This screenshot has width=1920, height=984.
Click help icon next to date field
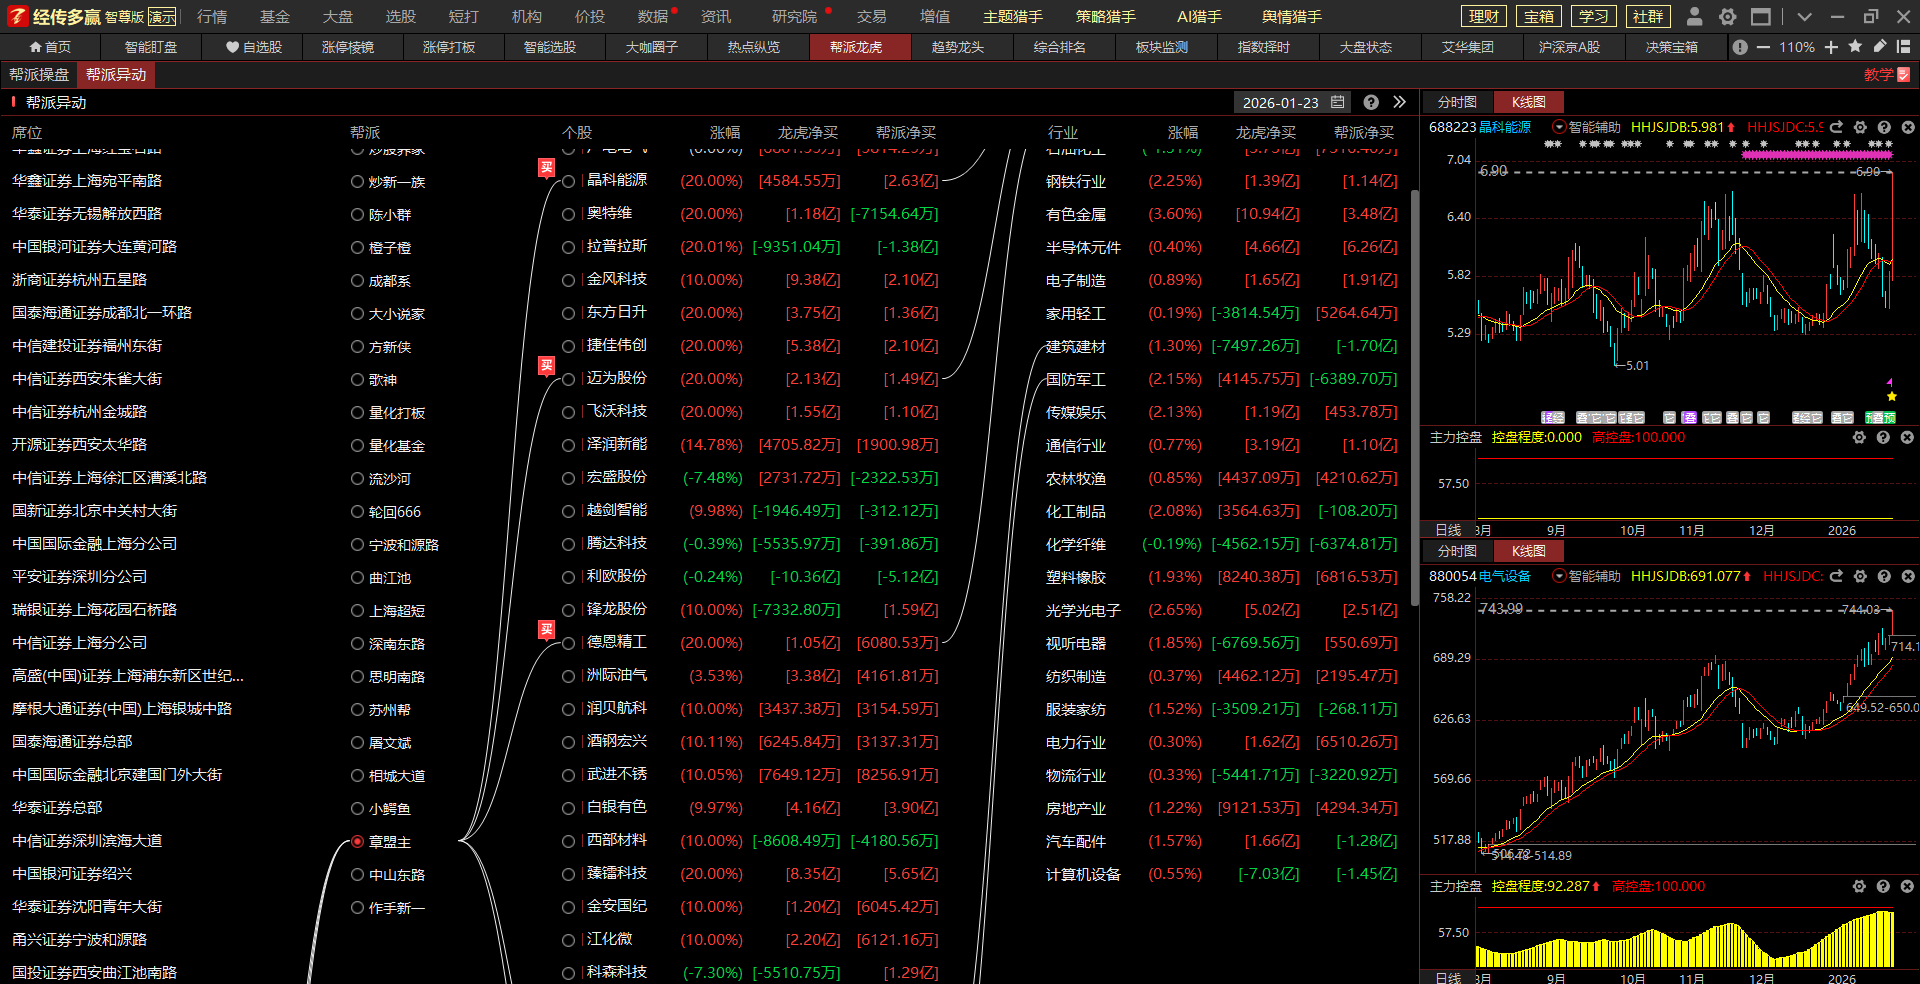pyautogui.click(x=1371, y=102)
